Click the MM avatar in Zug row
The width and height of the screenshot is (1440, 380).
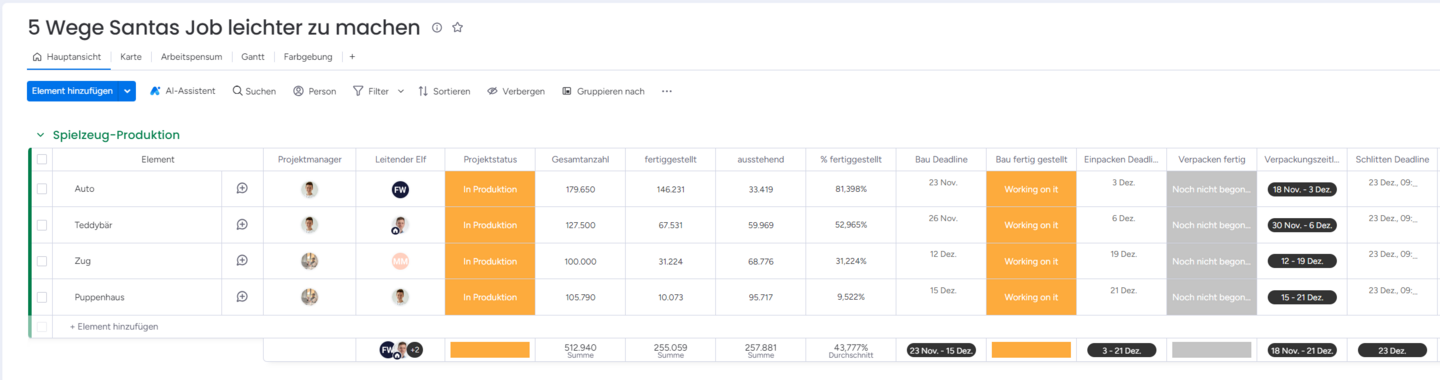click(x=400, y=261)
